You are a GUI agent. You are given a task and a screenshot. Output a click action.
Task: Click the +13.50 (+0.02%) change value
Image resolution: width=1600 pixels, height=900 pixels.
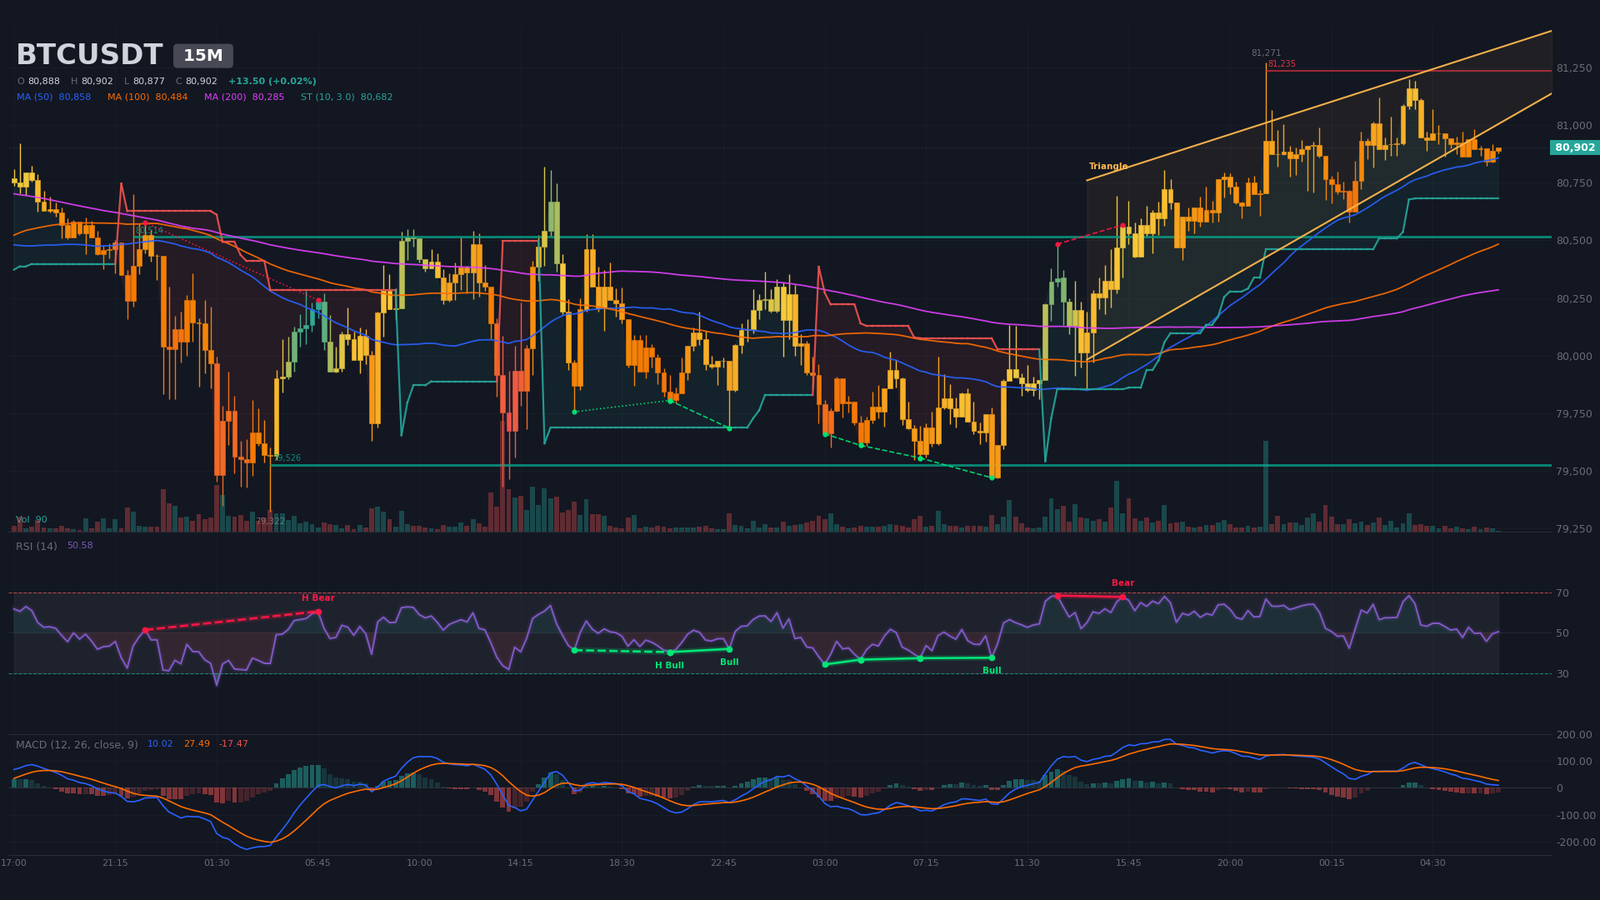click(x=272, y=81)
